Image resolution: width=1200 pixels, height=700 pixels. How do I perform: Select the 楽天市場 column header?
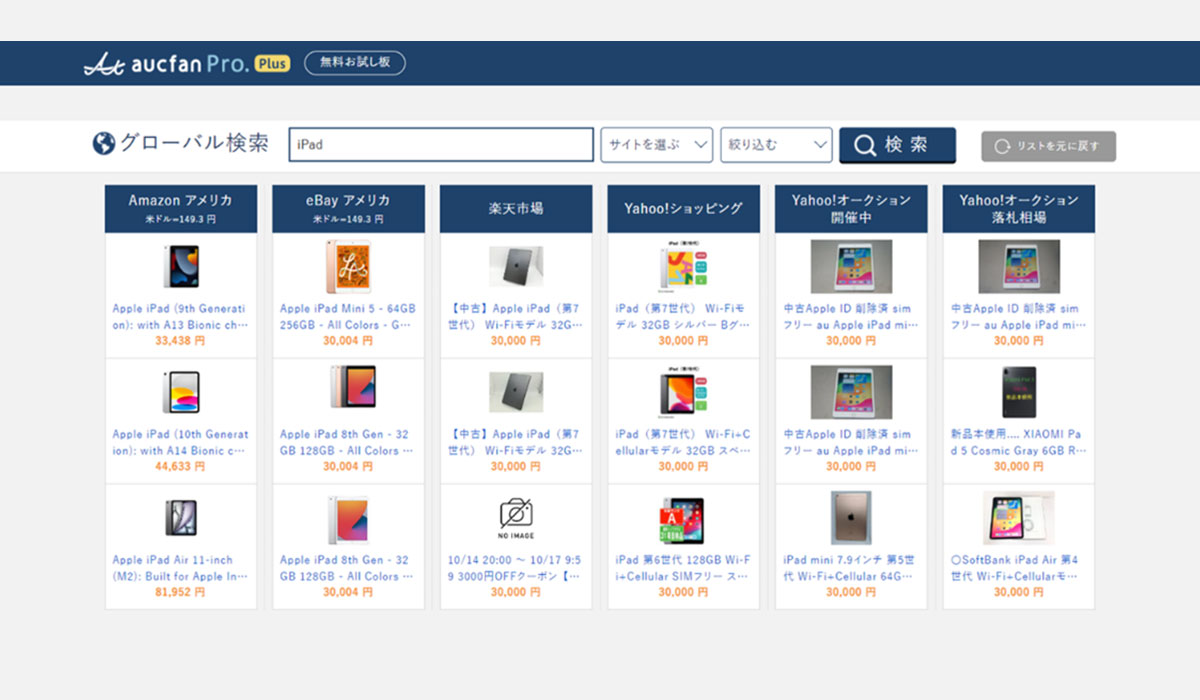pyautogui.click(x=516, y=208)
